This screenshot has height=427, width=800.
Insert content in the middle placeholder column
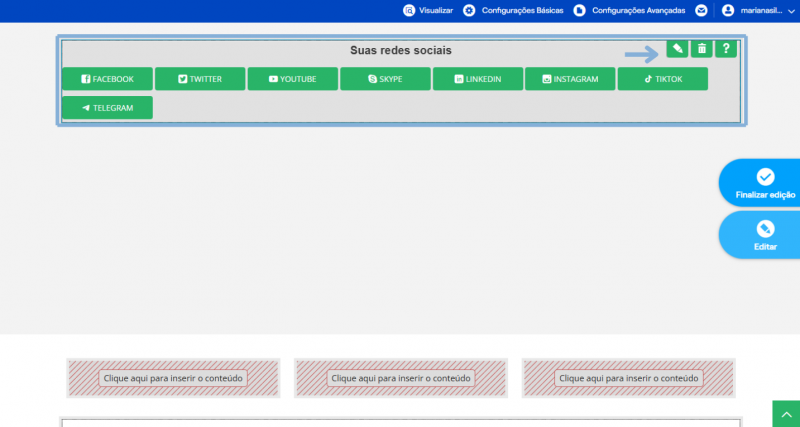tap(401, 378)
